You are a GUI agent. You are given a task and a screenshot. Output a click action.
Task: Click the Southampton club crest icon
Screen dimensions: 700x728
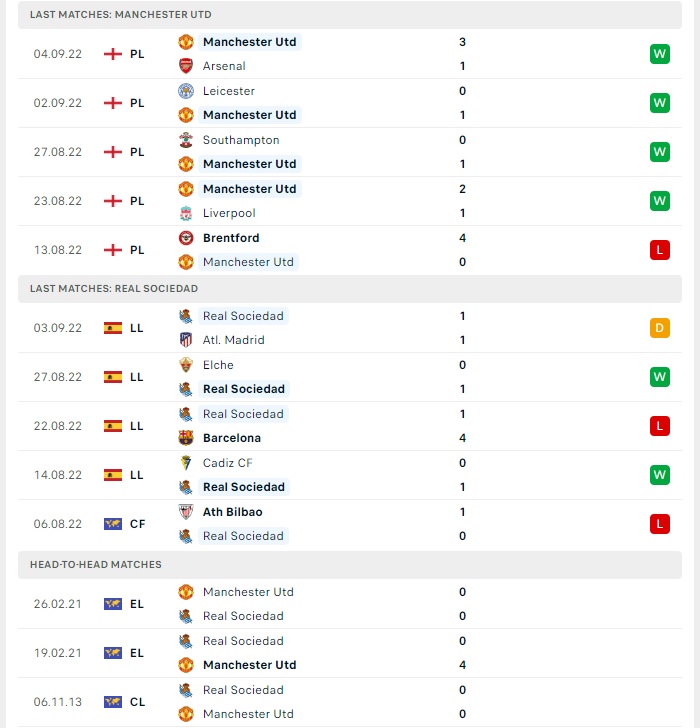(x=186, y=140)
